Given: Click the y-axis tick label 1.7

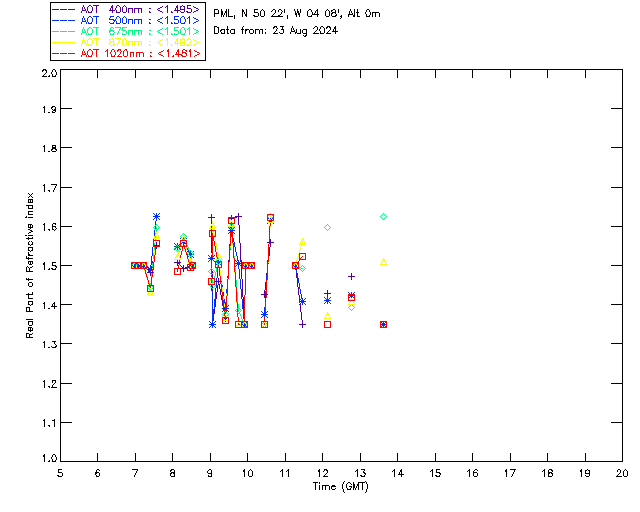Looking at the screenshot, I should 49,187.
